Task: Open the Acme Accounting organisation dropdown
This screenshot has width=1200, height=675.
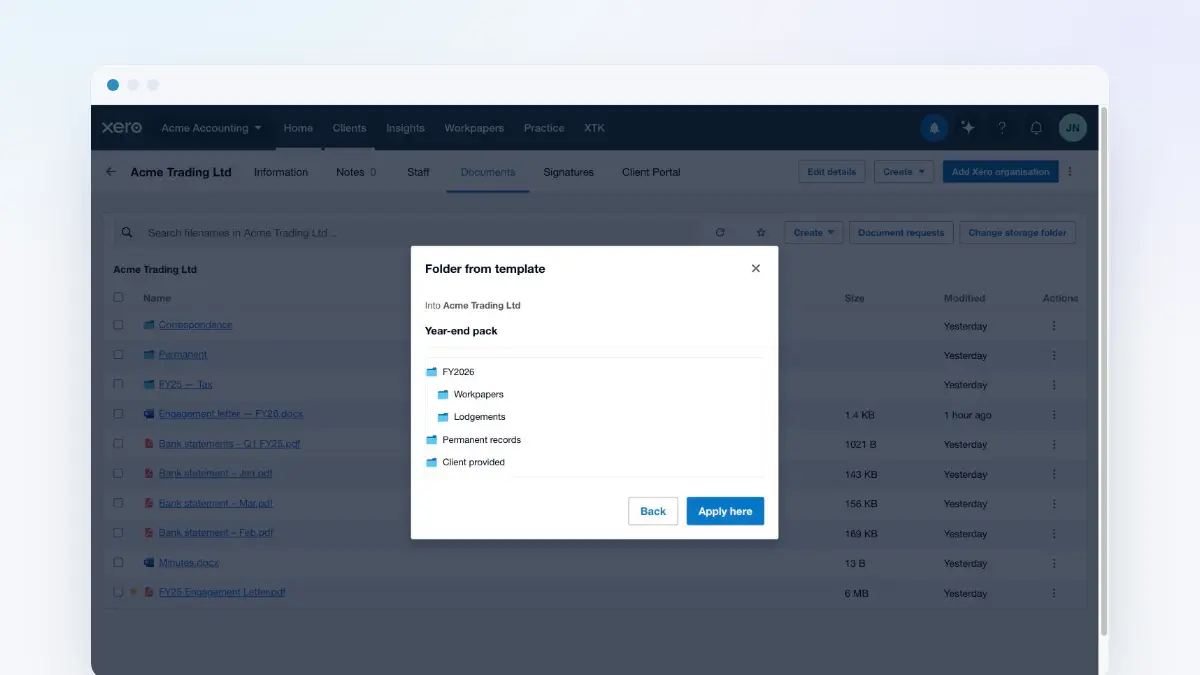Action: [211, 128]
